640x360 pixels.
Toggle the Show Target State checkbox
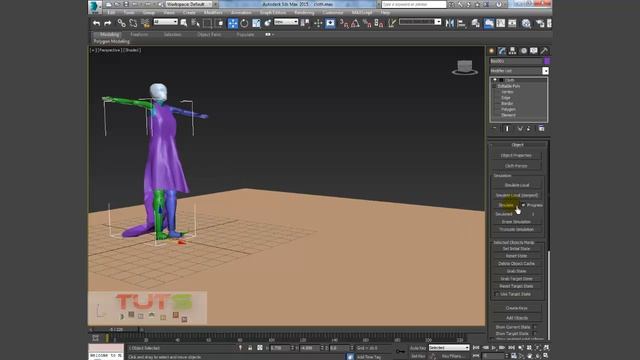535,333
